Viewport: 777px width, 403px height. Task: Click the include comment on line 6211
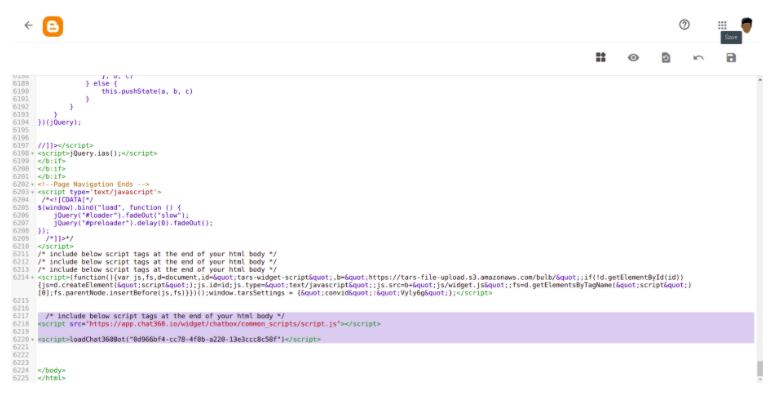[x=157, y=254]
